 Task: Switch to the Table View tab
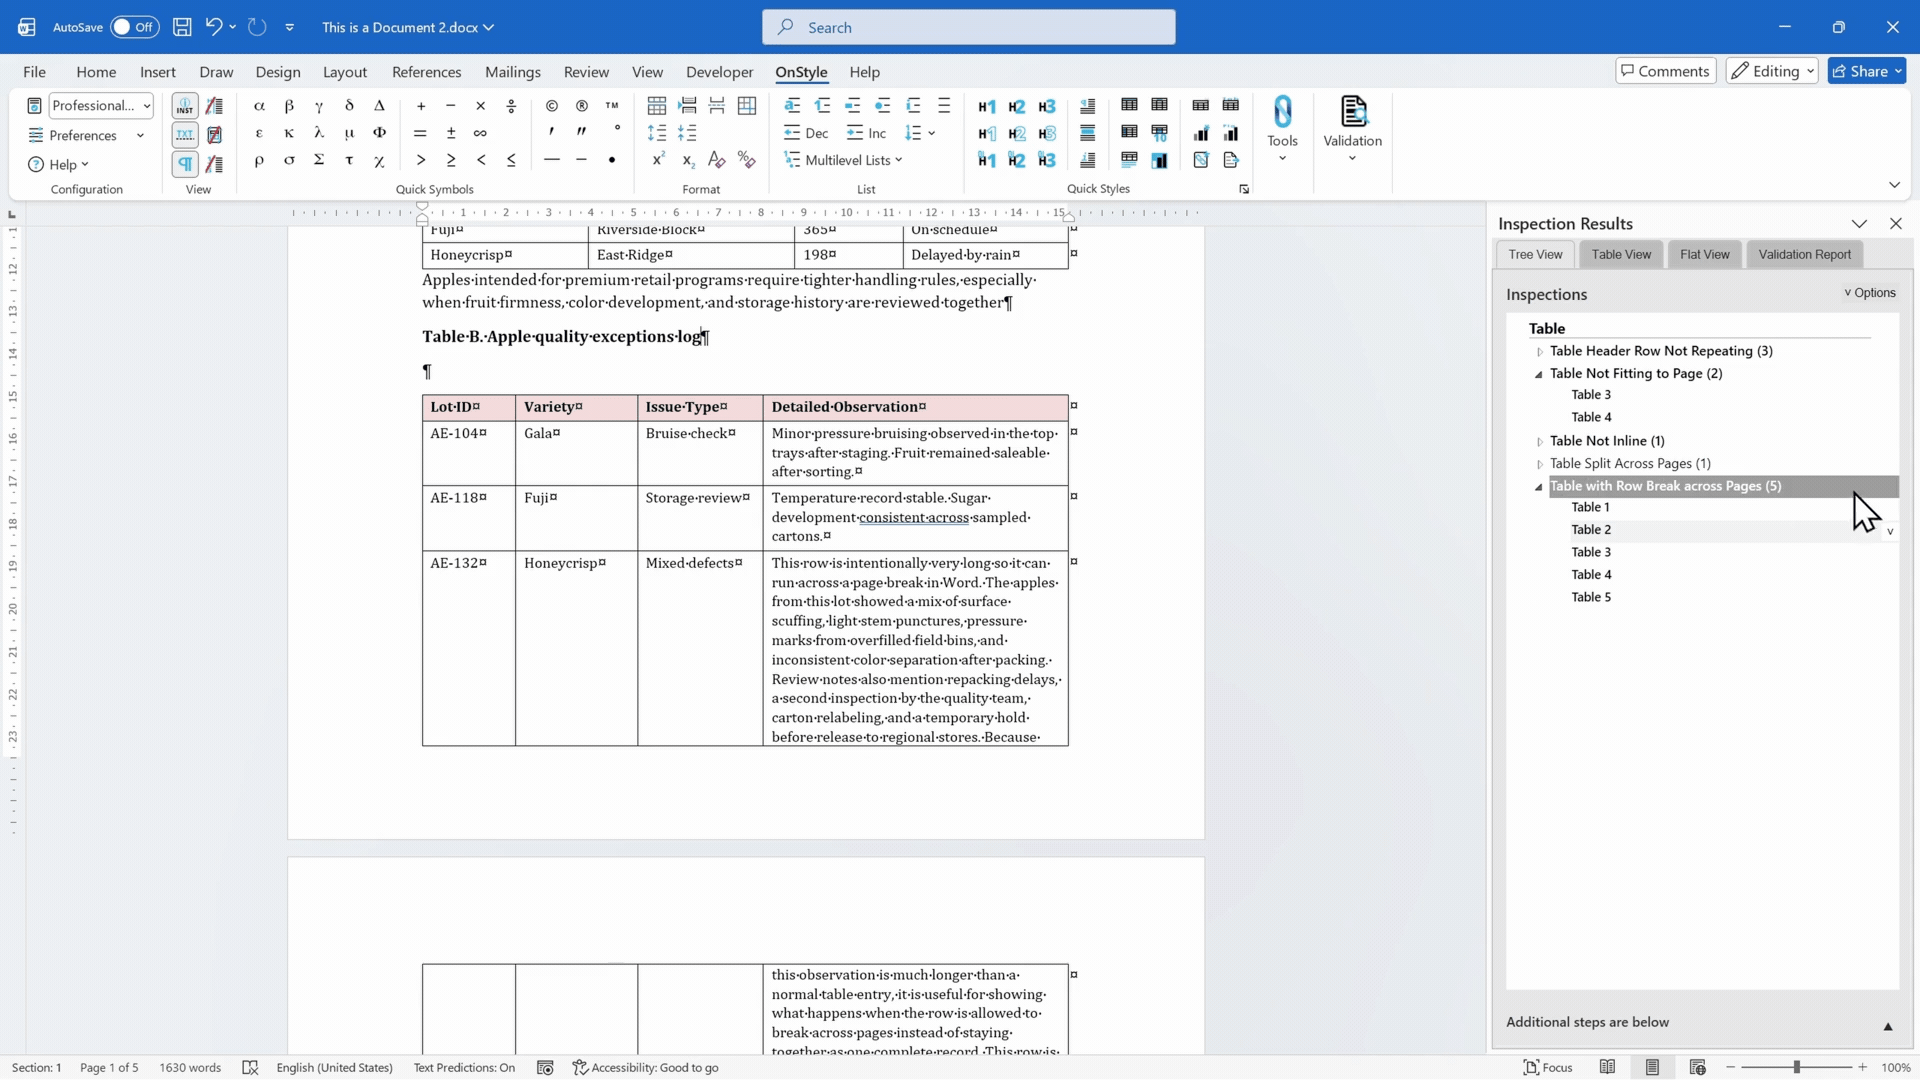coord(1621,254)
